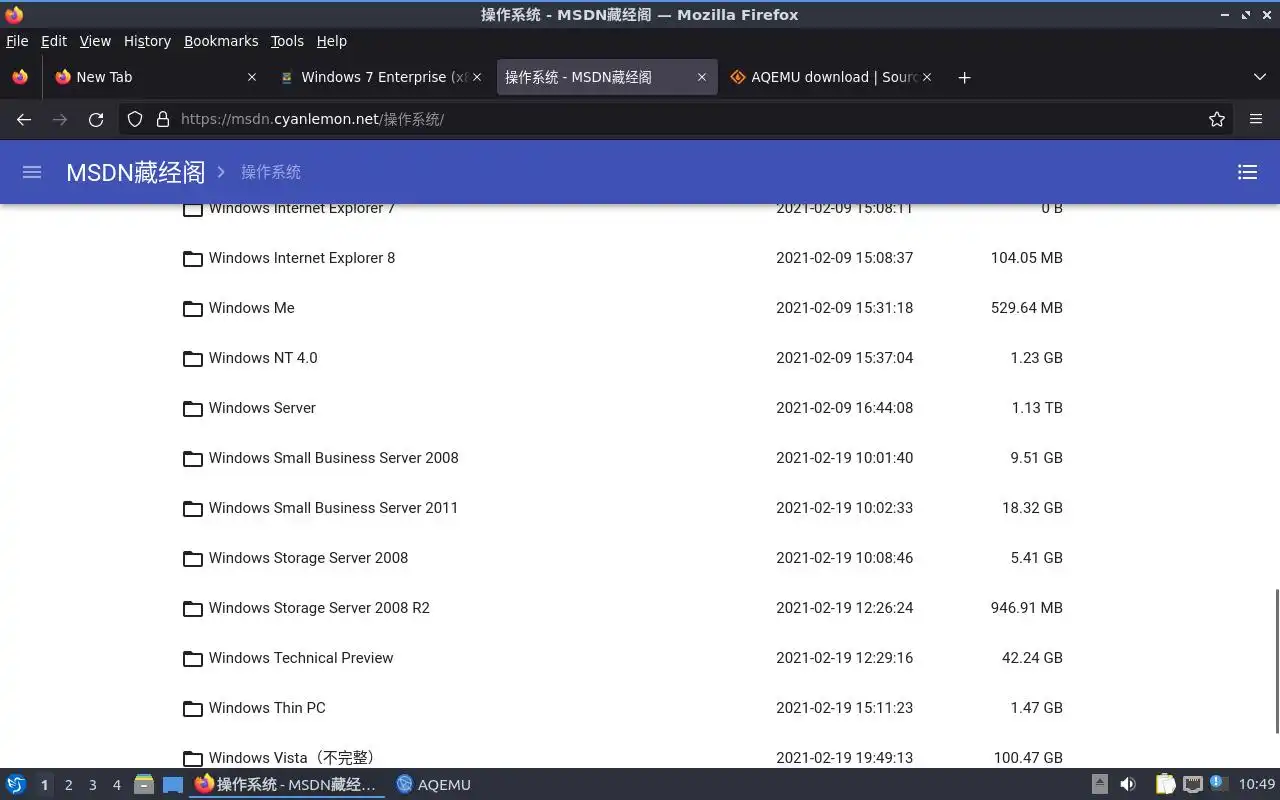The height and width of the screenshot is (800, 1280).
Task: Switch to workspace 3 in the taskbar
Action: coord(92,785)
